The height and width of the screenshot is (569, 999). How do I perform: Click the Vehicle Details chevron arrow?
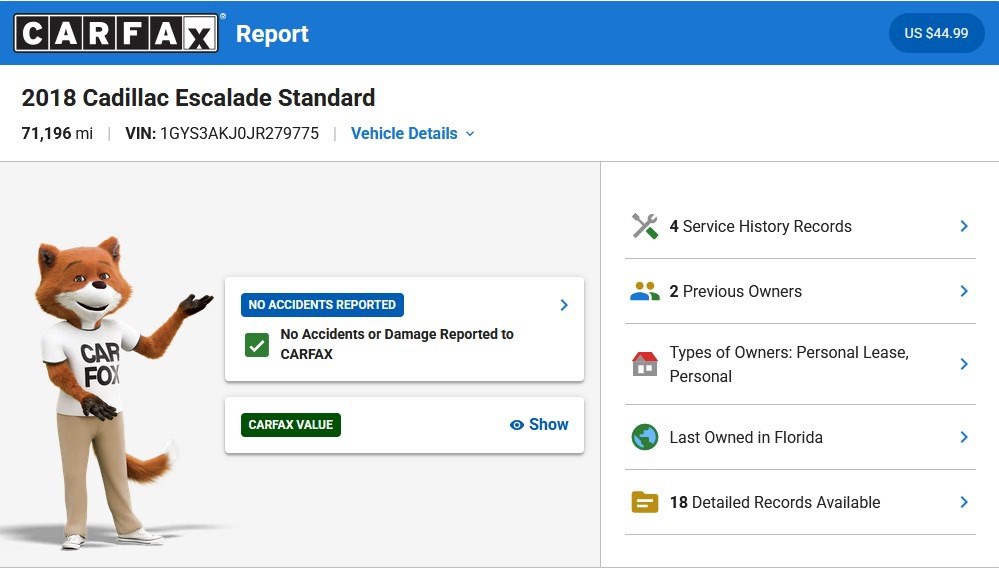[x=470, y=134]
